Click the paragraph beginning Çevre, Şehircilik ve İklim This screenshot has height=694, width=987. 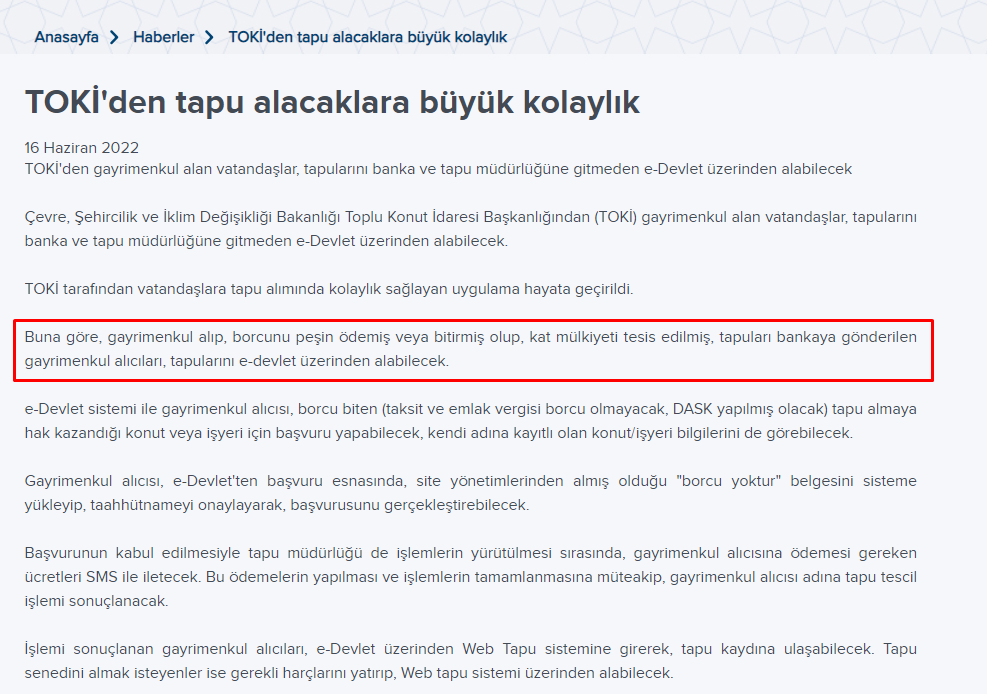click(471, 229)
